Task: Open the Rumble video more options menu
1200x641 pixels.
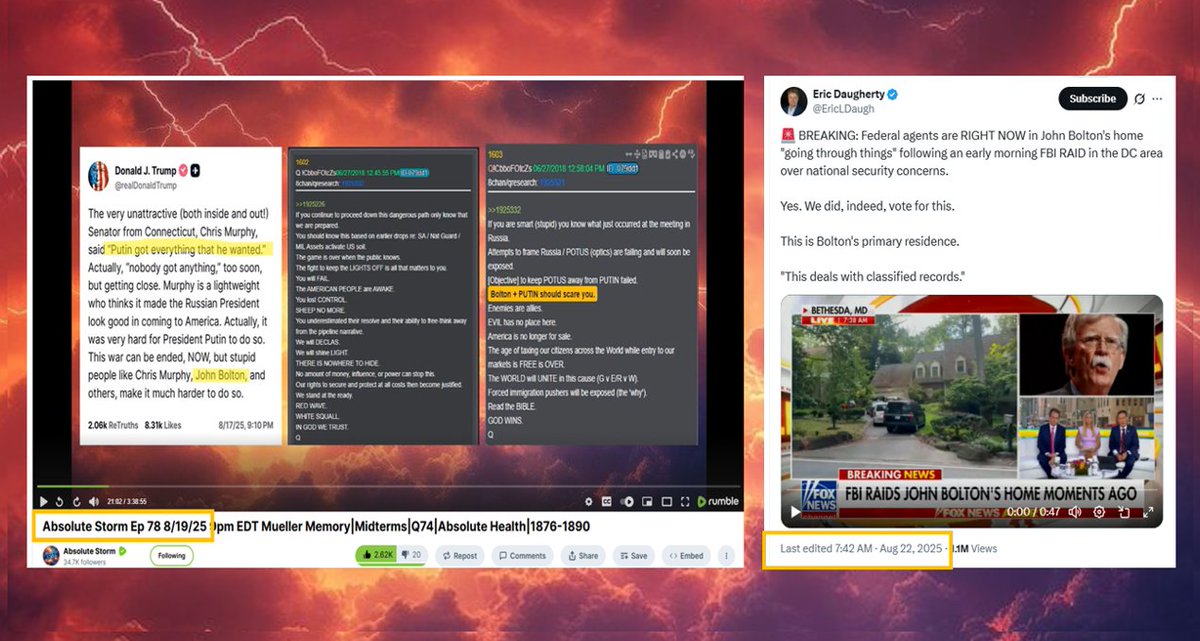Action: click(x=726, y=555)
